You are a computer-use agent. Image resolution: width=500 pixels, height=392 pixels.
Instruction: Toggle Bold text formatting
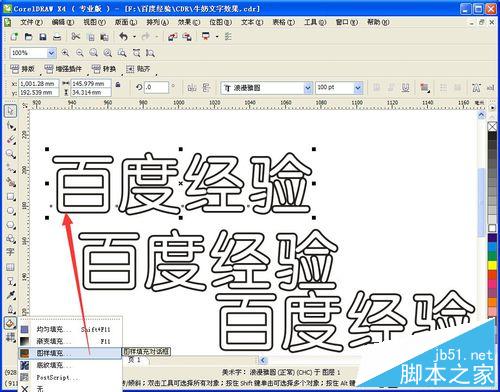(377, 88)
